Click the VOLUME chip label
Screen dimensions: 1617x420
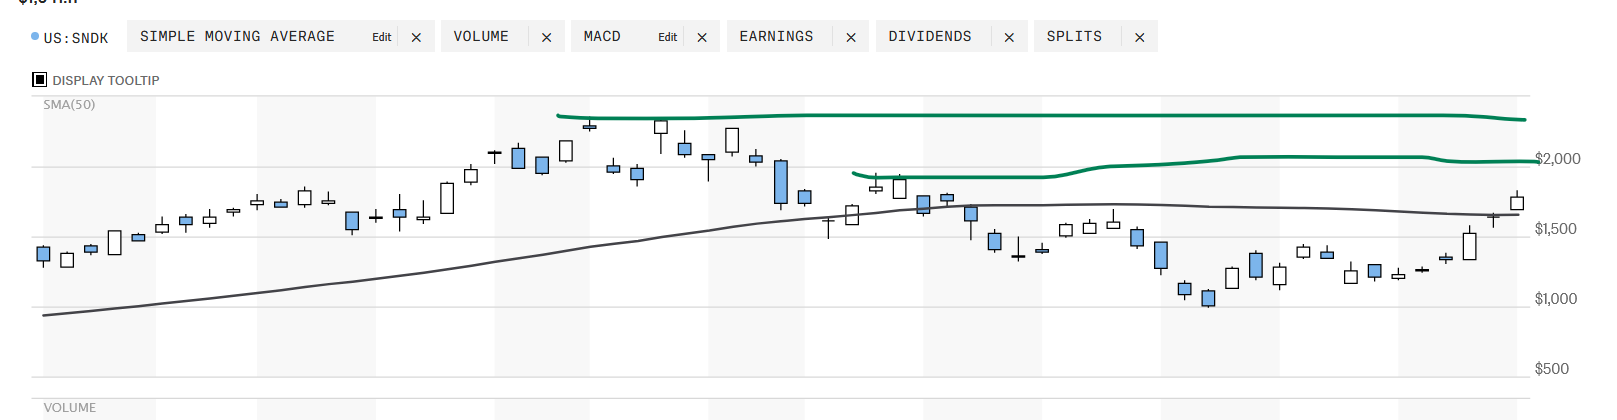481,36
